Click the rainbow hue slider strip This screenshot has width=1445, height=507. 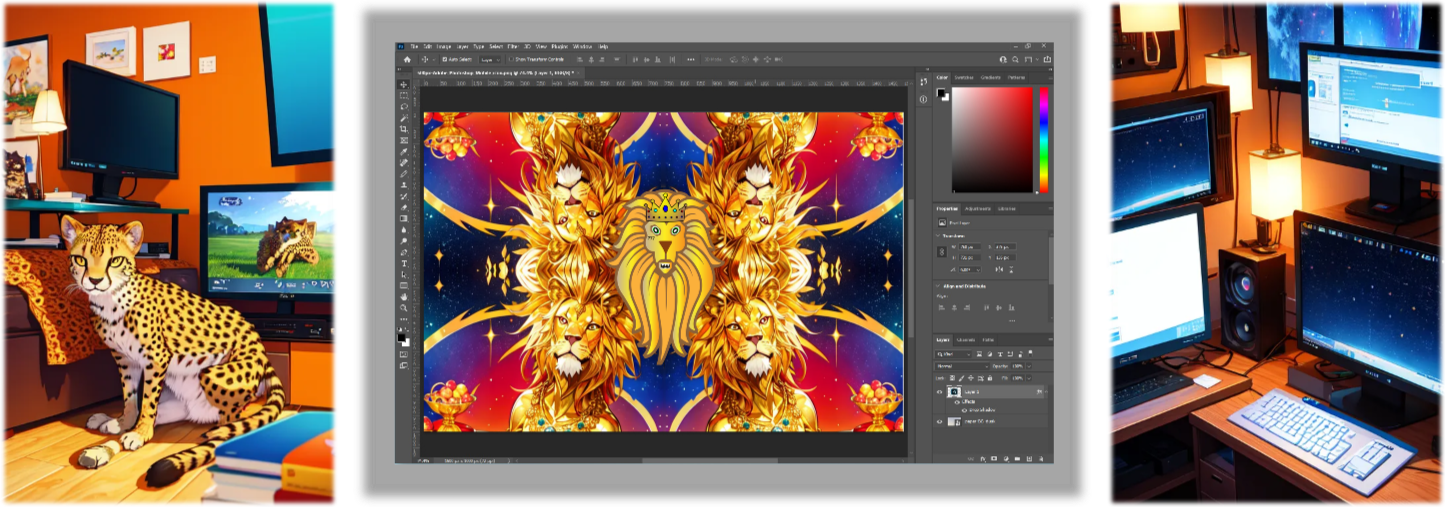point(1043,139)
